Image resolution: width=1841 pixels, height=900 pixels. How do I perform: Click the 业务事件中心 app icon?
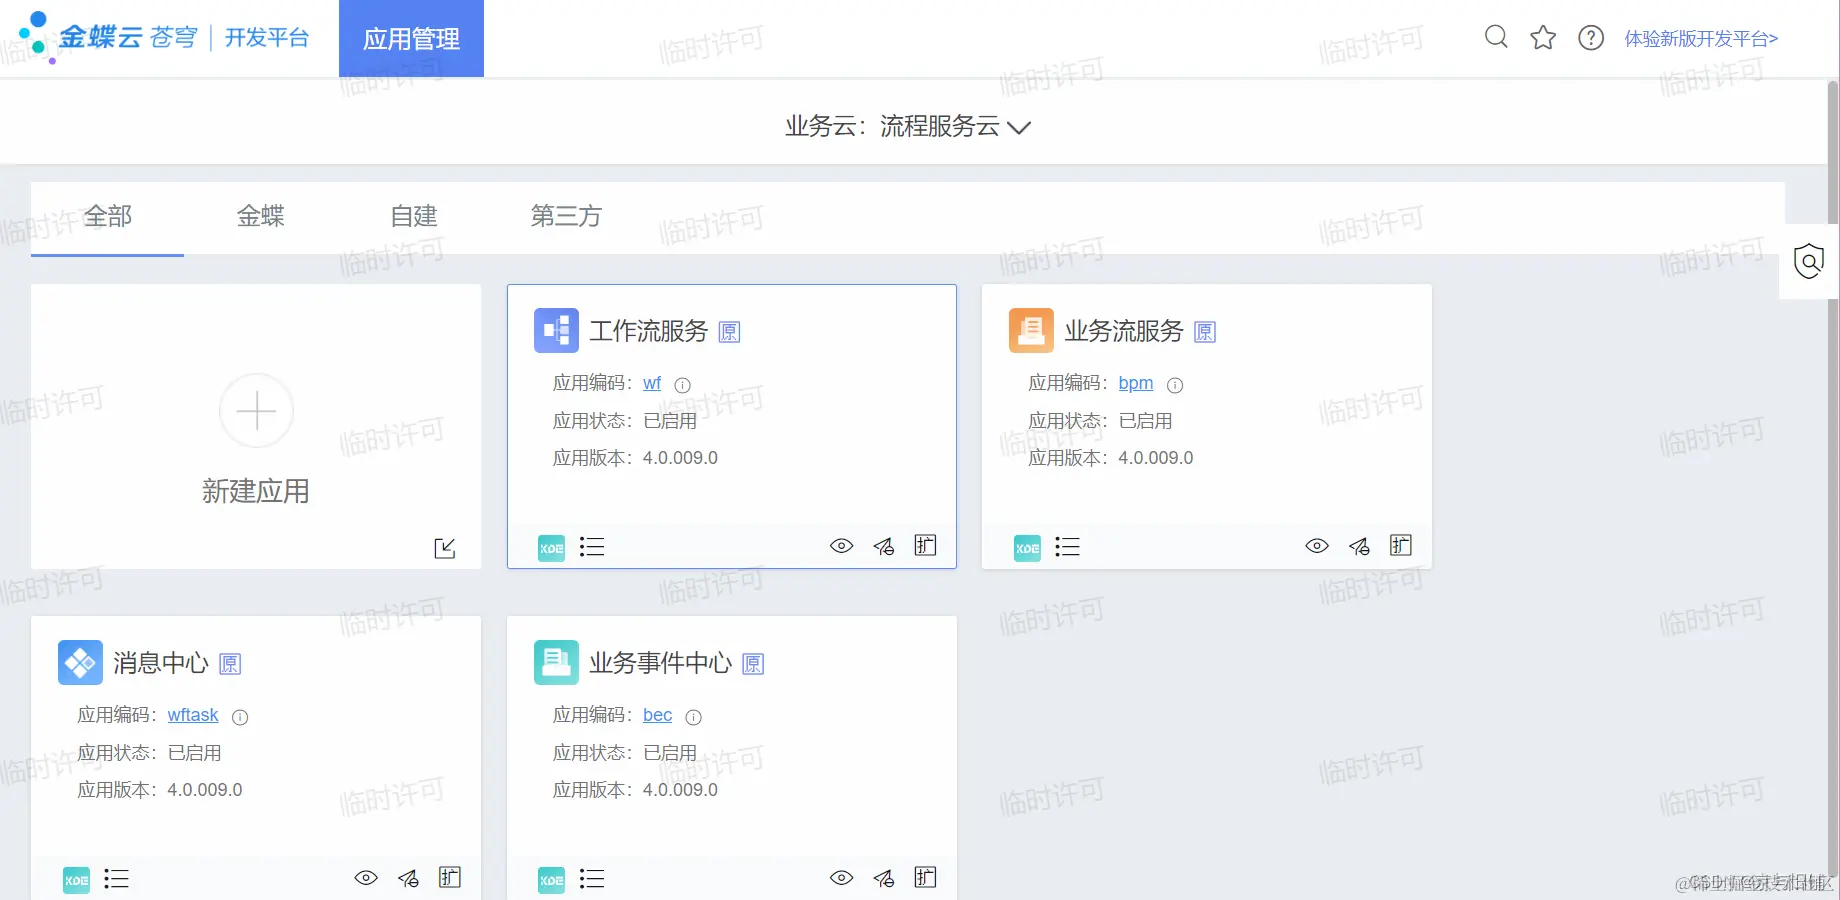[x=556, y=662]
